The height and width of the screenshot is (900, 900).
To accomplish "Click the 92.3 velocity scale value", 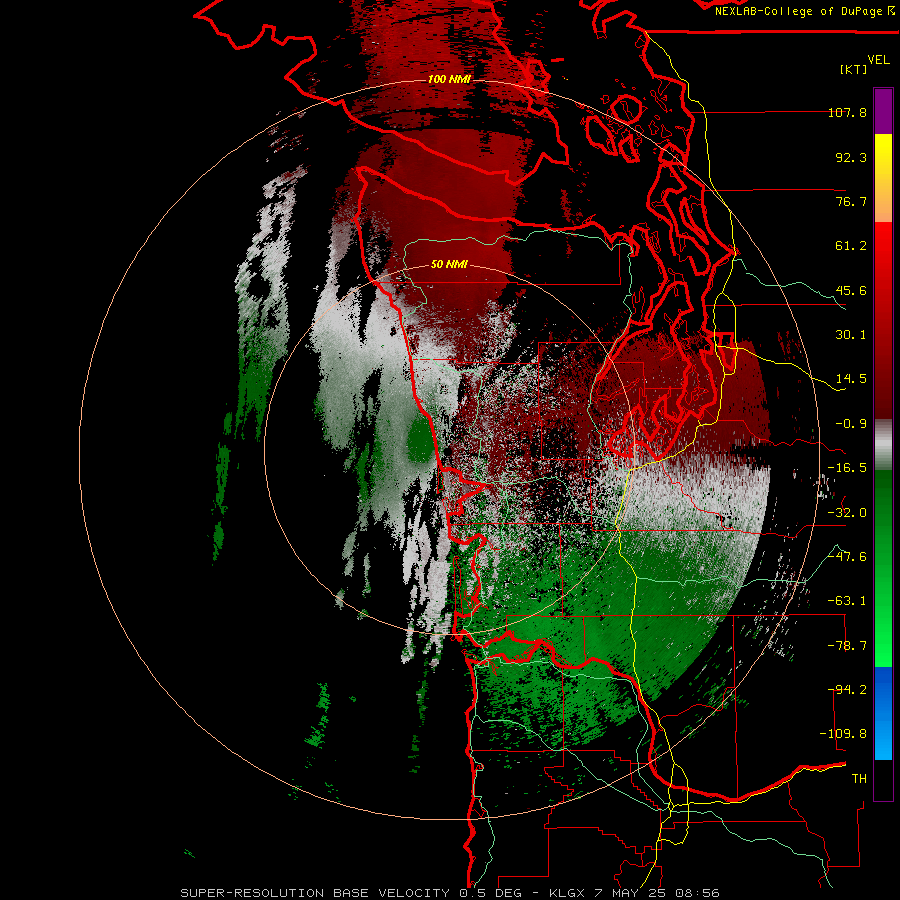I will [x=851, y=157].
